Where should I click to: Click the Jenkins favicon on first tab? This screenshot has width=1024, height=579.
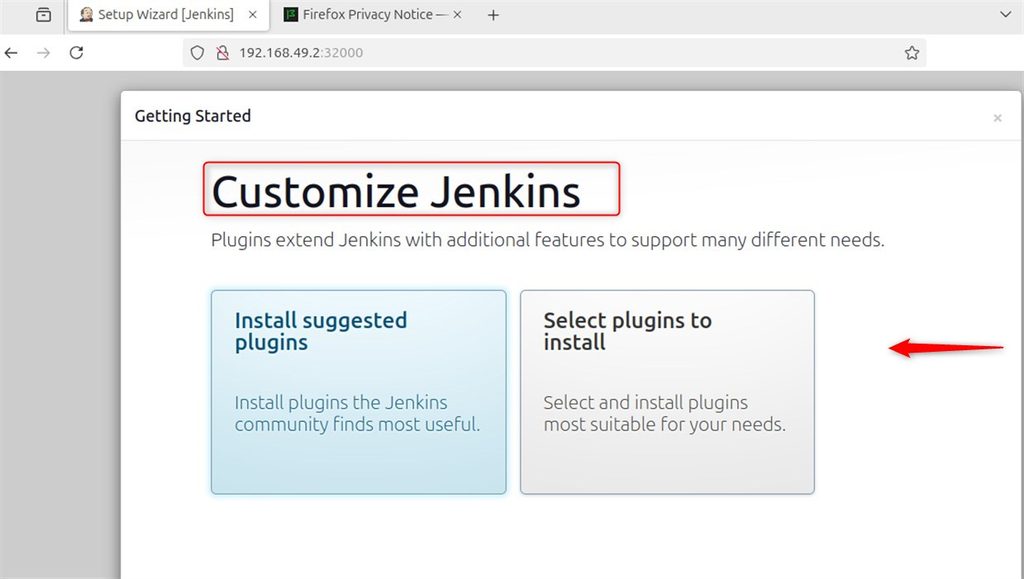(x=86, y=14)
